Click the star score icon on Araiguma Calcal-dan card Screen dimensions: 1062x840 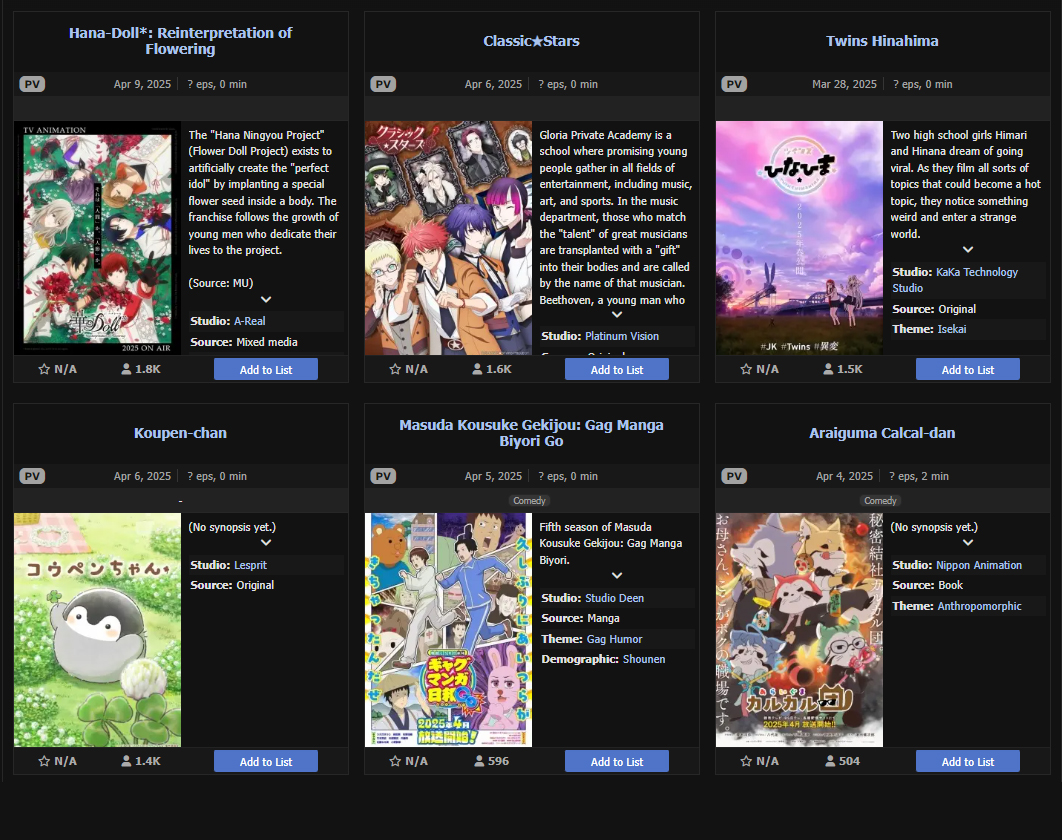pos(746,761)
